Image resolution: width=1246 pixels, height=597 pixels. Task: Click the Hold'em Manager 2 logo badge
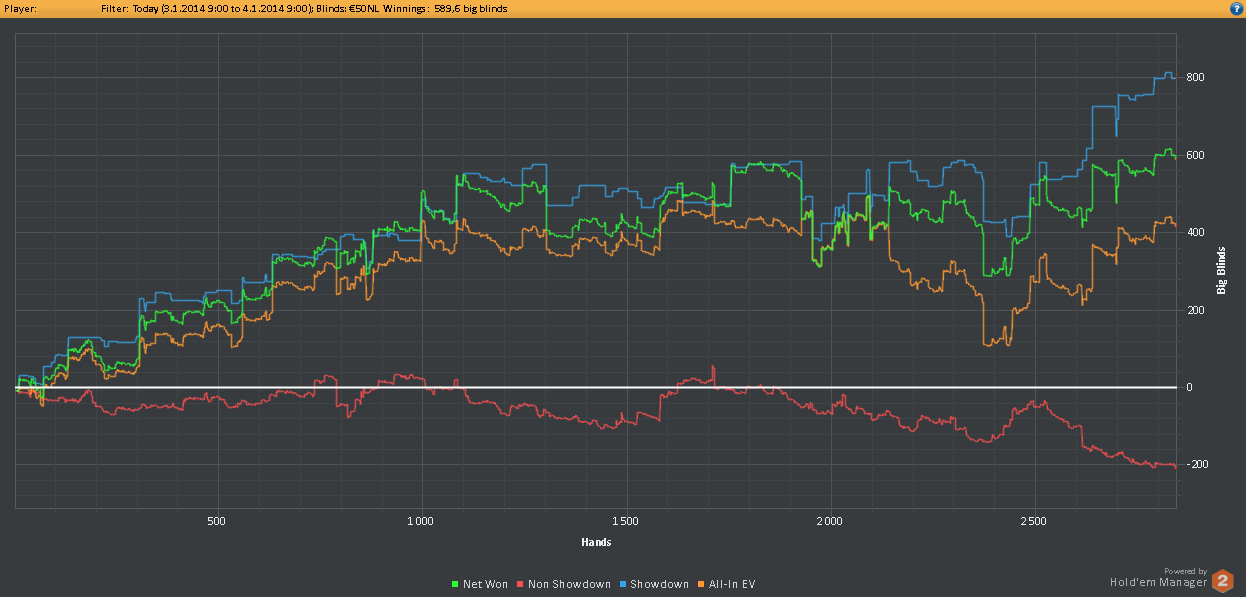click(1222, 581)
